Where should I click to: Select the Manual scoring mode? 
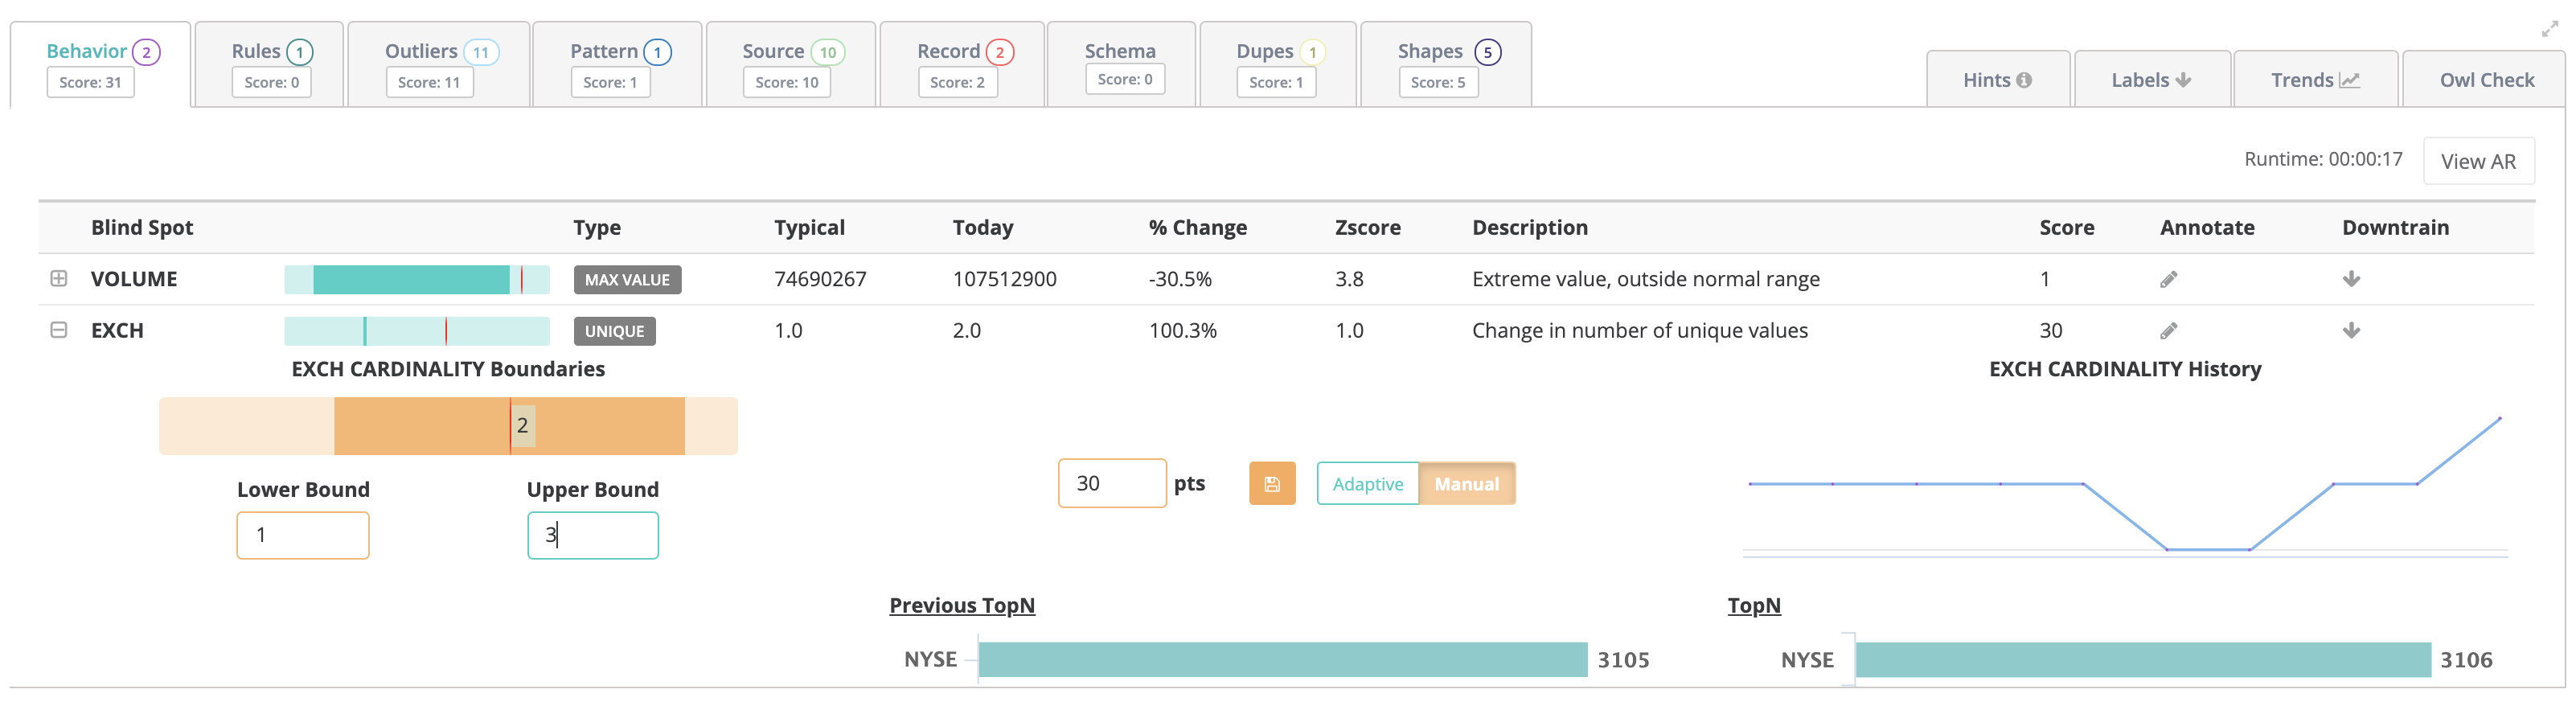coord(1466,484)
